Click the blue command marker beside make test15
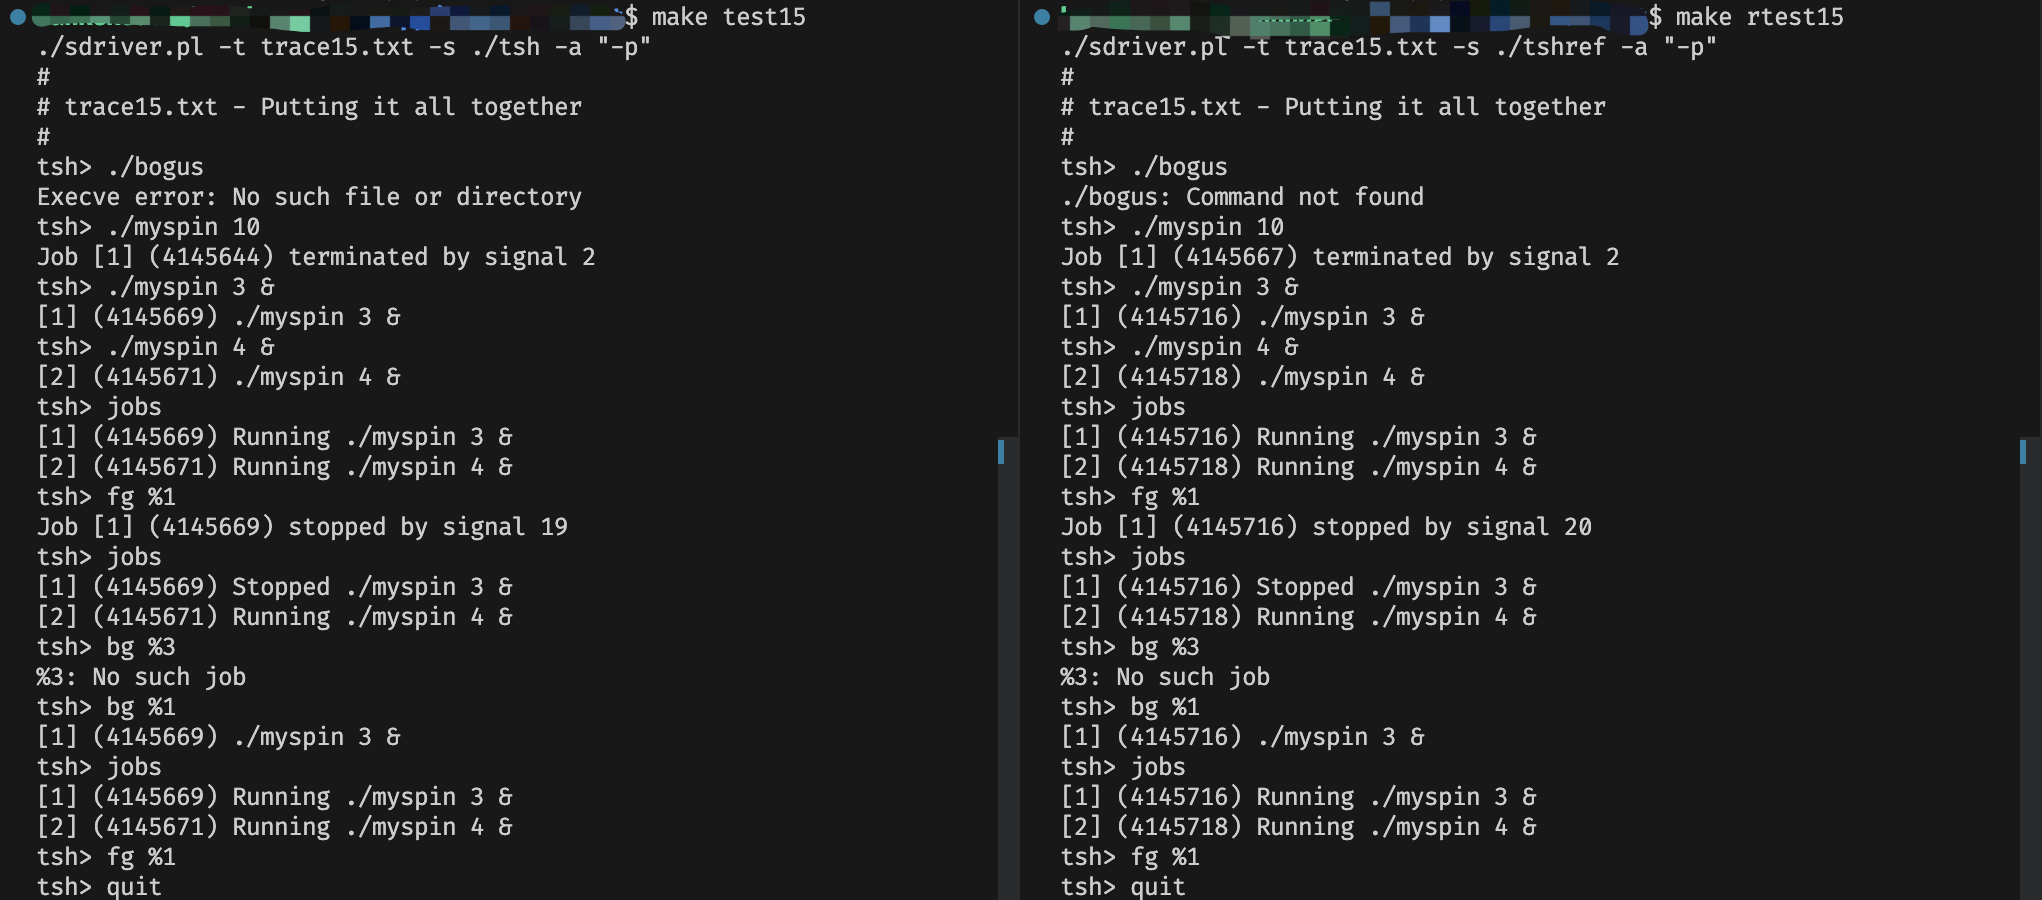The width and height of the screenshot is (2042, 900). pos(17,17)
